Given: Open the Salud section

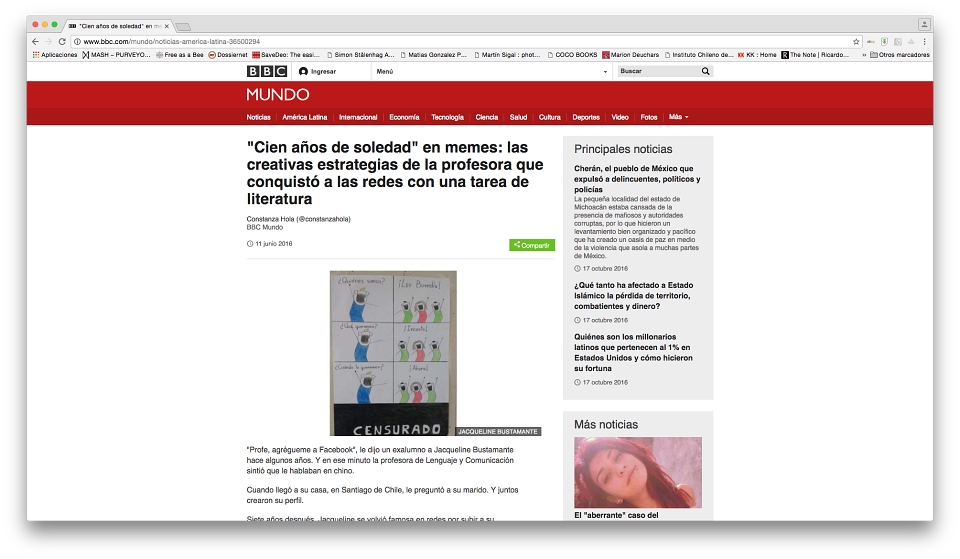Looking at the screenshot, I should click(519, 118).
